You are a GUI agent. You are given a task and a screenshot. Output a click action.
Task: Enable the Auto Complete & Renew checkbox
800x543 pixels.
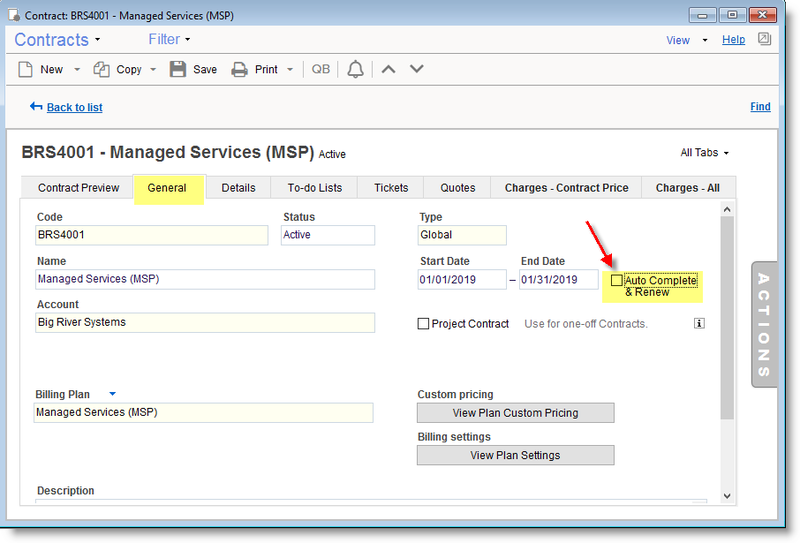617,281
